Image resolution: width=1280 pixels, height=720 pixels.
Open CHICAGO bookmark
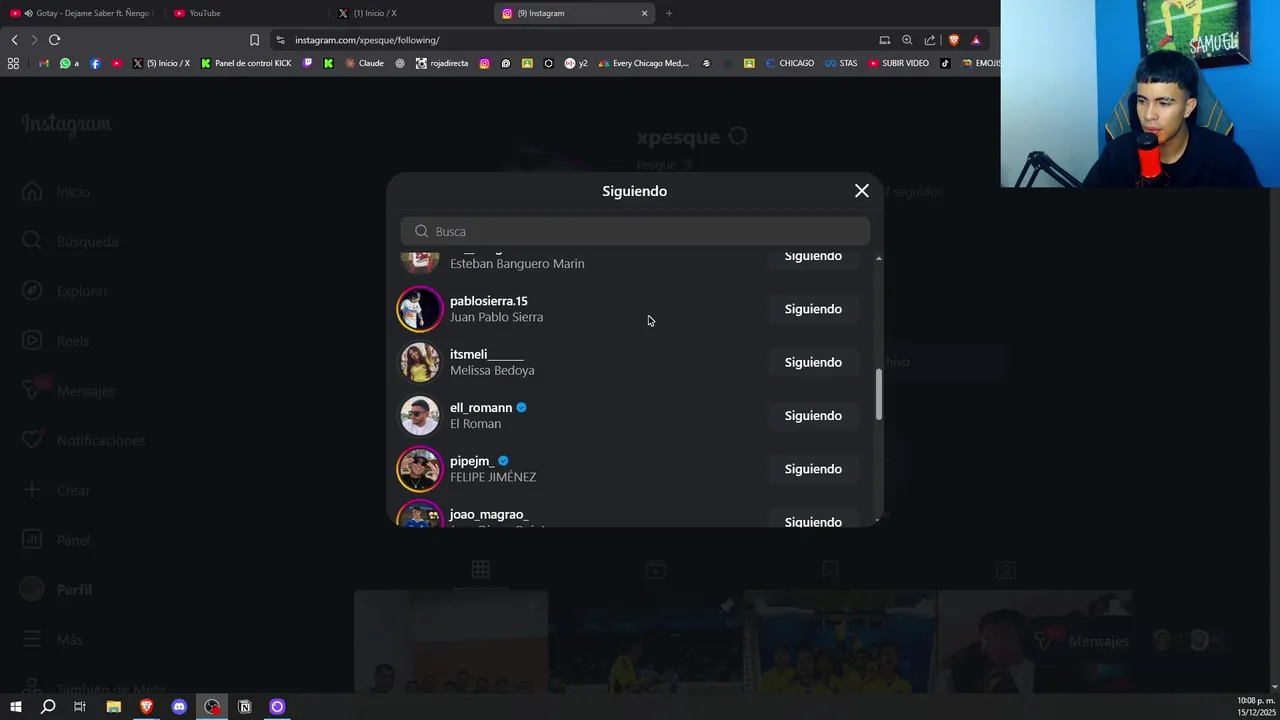click(x=789, y=63)
